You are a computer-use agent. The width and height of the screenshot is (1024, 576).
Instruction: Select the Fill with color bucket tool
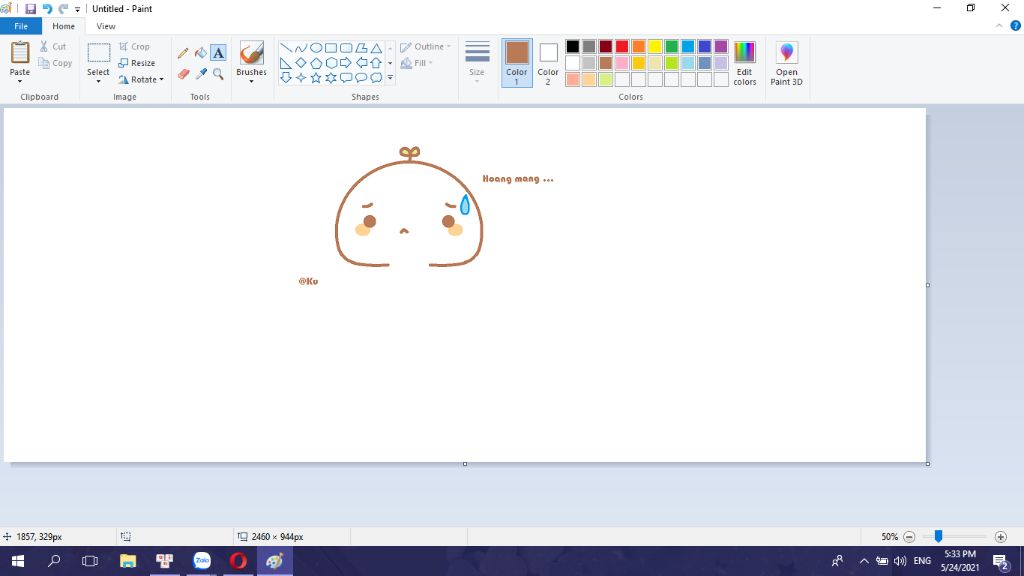pos(200,53)
